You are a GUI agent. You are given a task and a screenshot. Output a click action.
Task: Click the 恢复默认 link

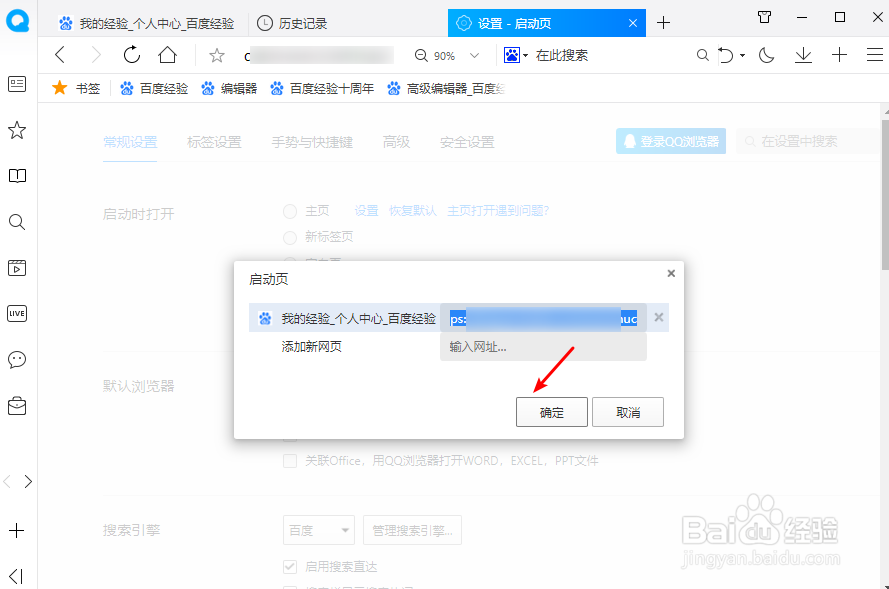[x=414, y=211]
